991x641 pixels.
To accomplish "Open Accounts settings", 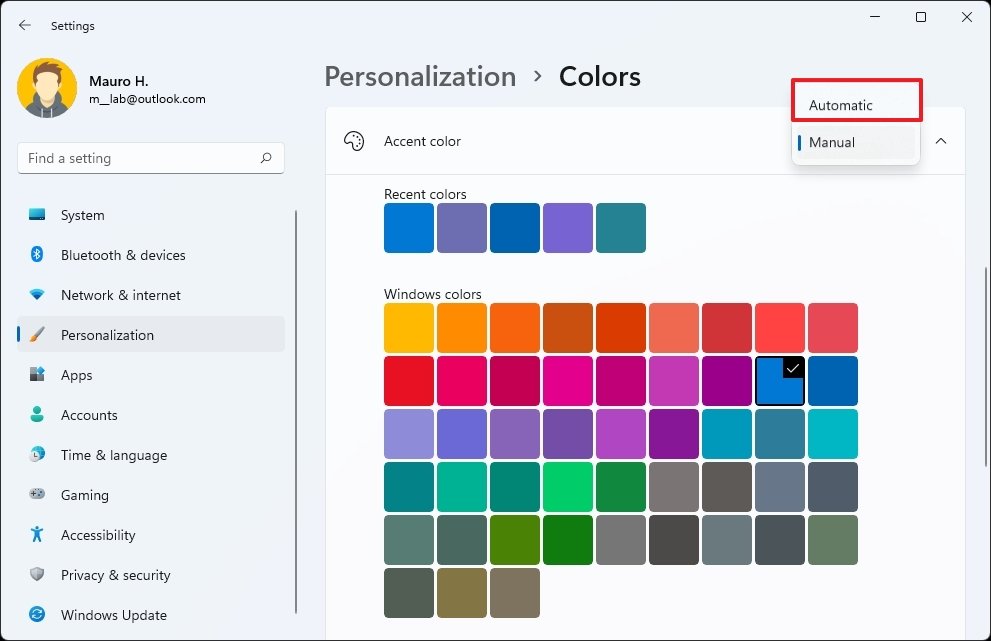I will tap(87, 415).
